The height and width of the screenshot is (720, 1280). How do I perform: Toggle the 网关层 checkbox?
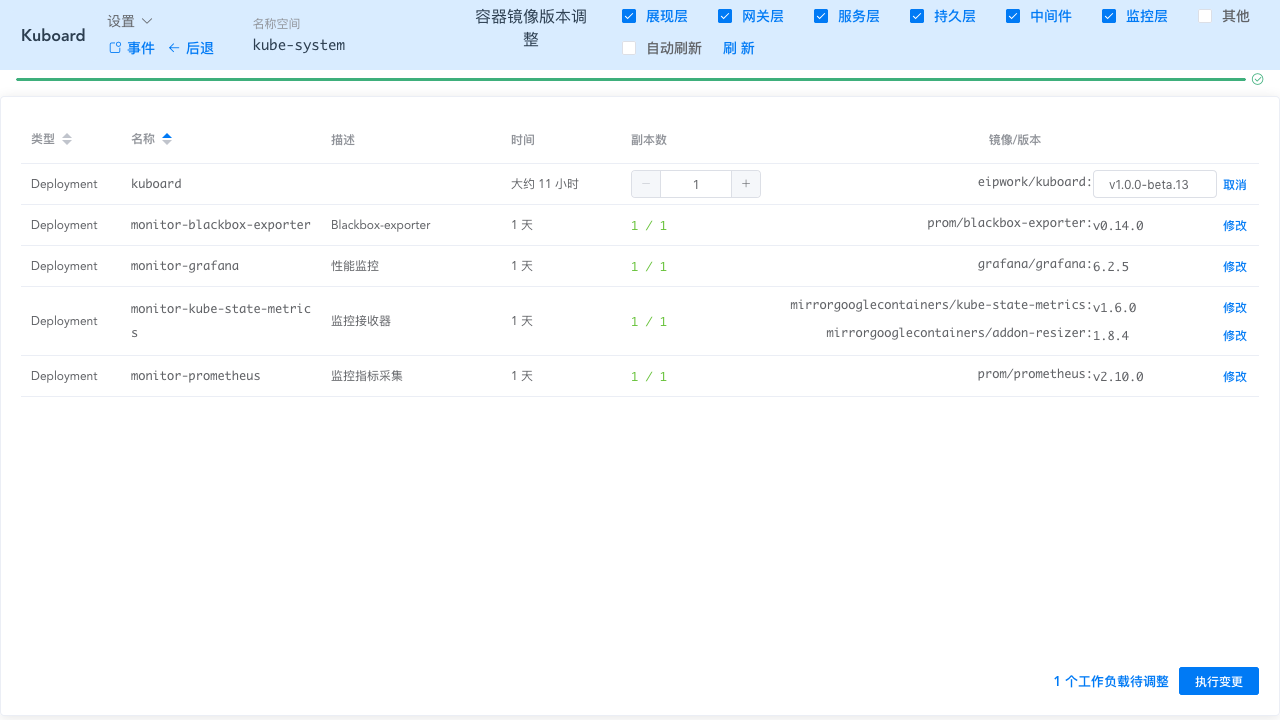click(x=725, y=16)
